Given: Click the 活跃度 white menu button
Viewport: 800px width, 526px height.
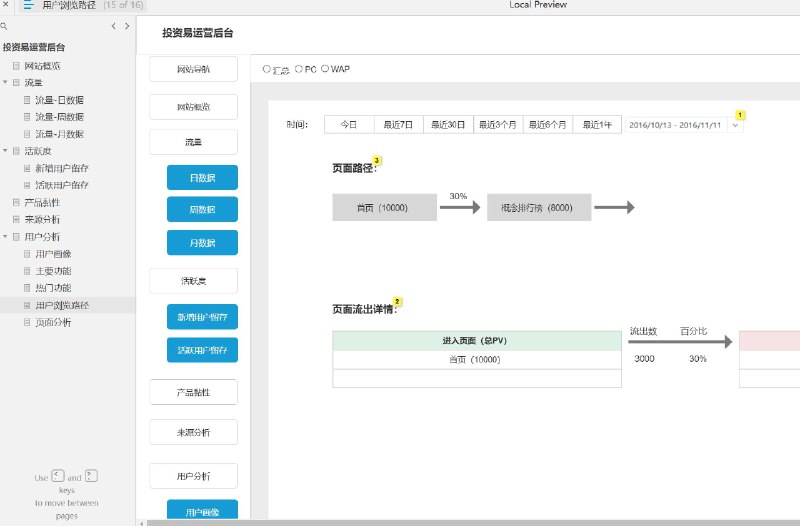Looking at the screenshot, I should click(193, 281).
